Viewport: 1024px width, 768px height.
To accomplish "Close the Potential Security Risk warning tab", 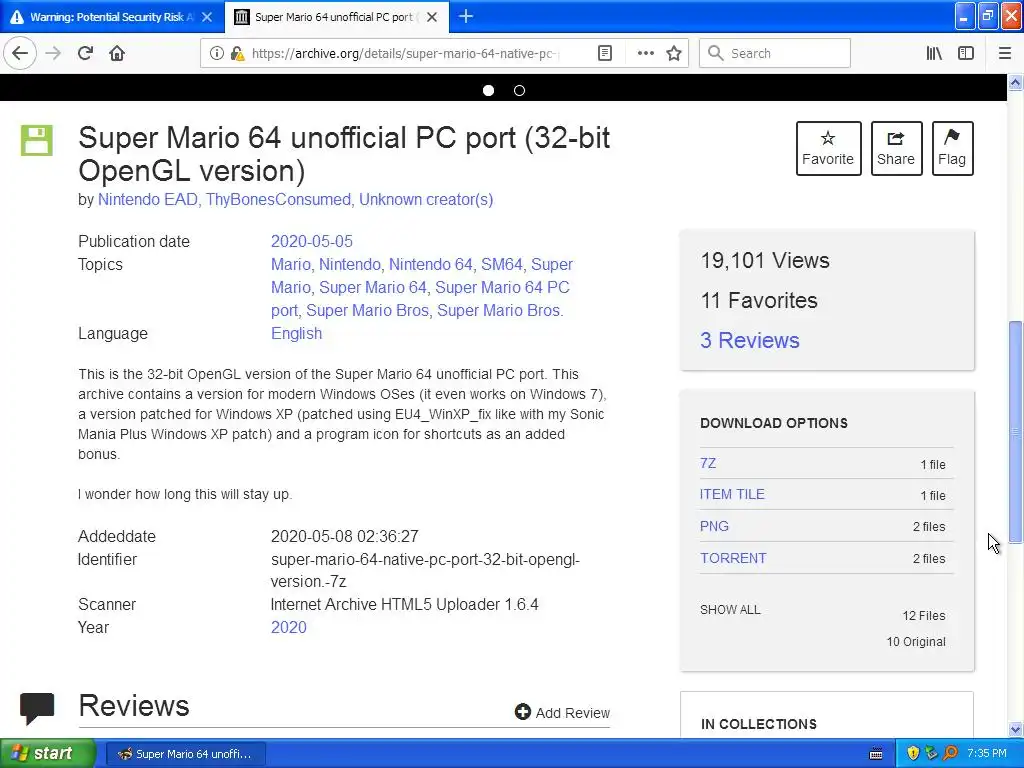I will point(207,17).
